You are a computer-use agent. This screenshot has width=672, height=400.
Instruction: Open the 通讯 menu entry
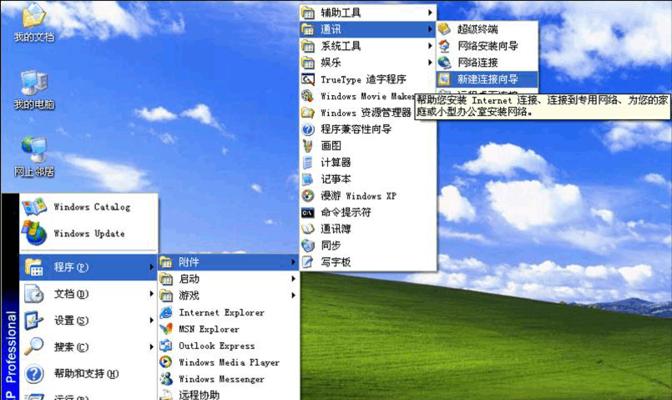point(368,29)
